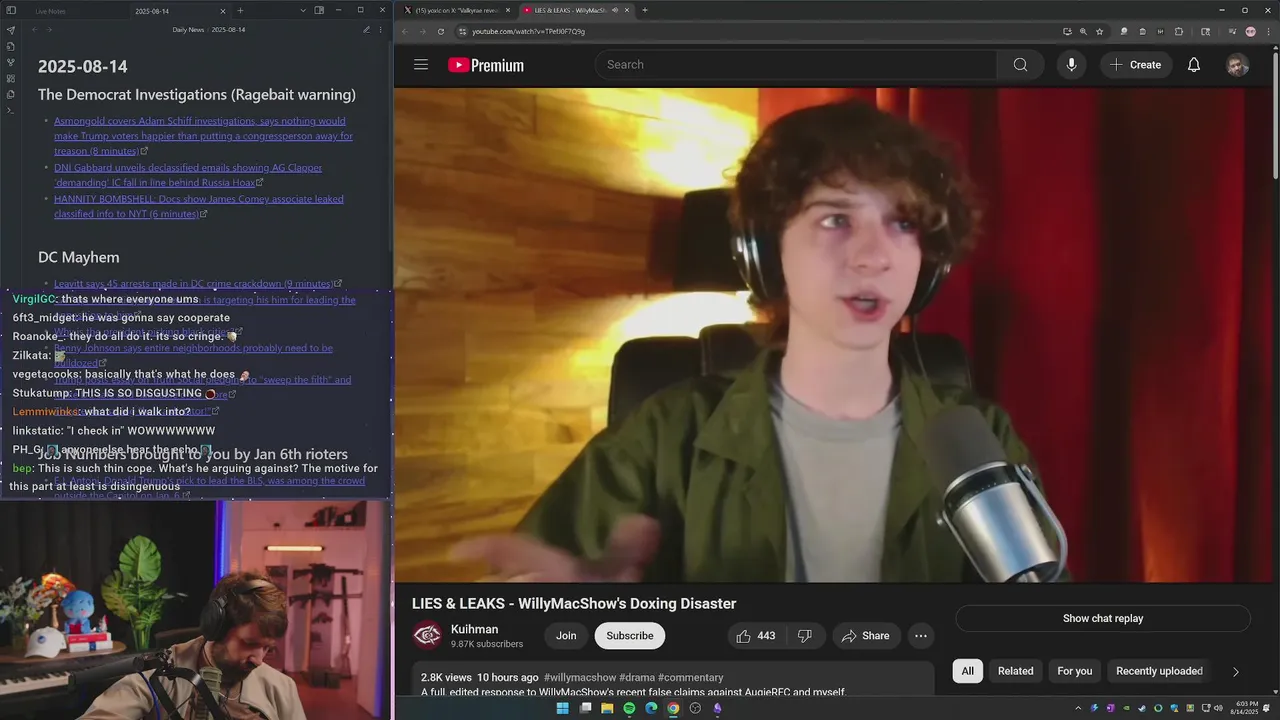Open the browser extensions puzzle icon
Viewport: 1280px width, 720px height.
click(1179, 31)
